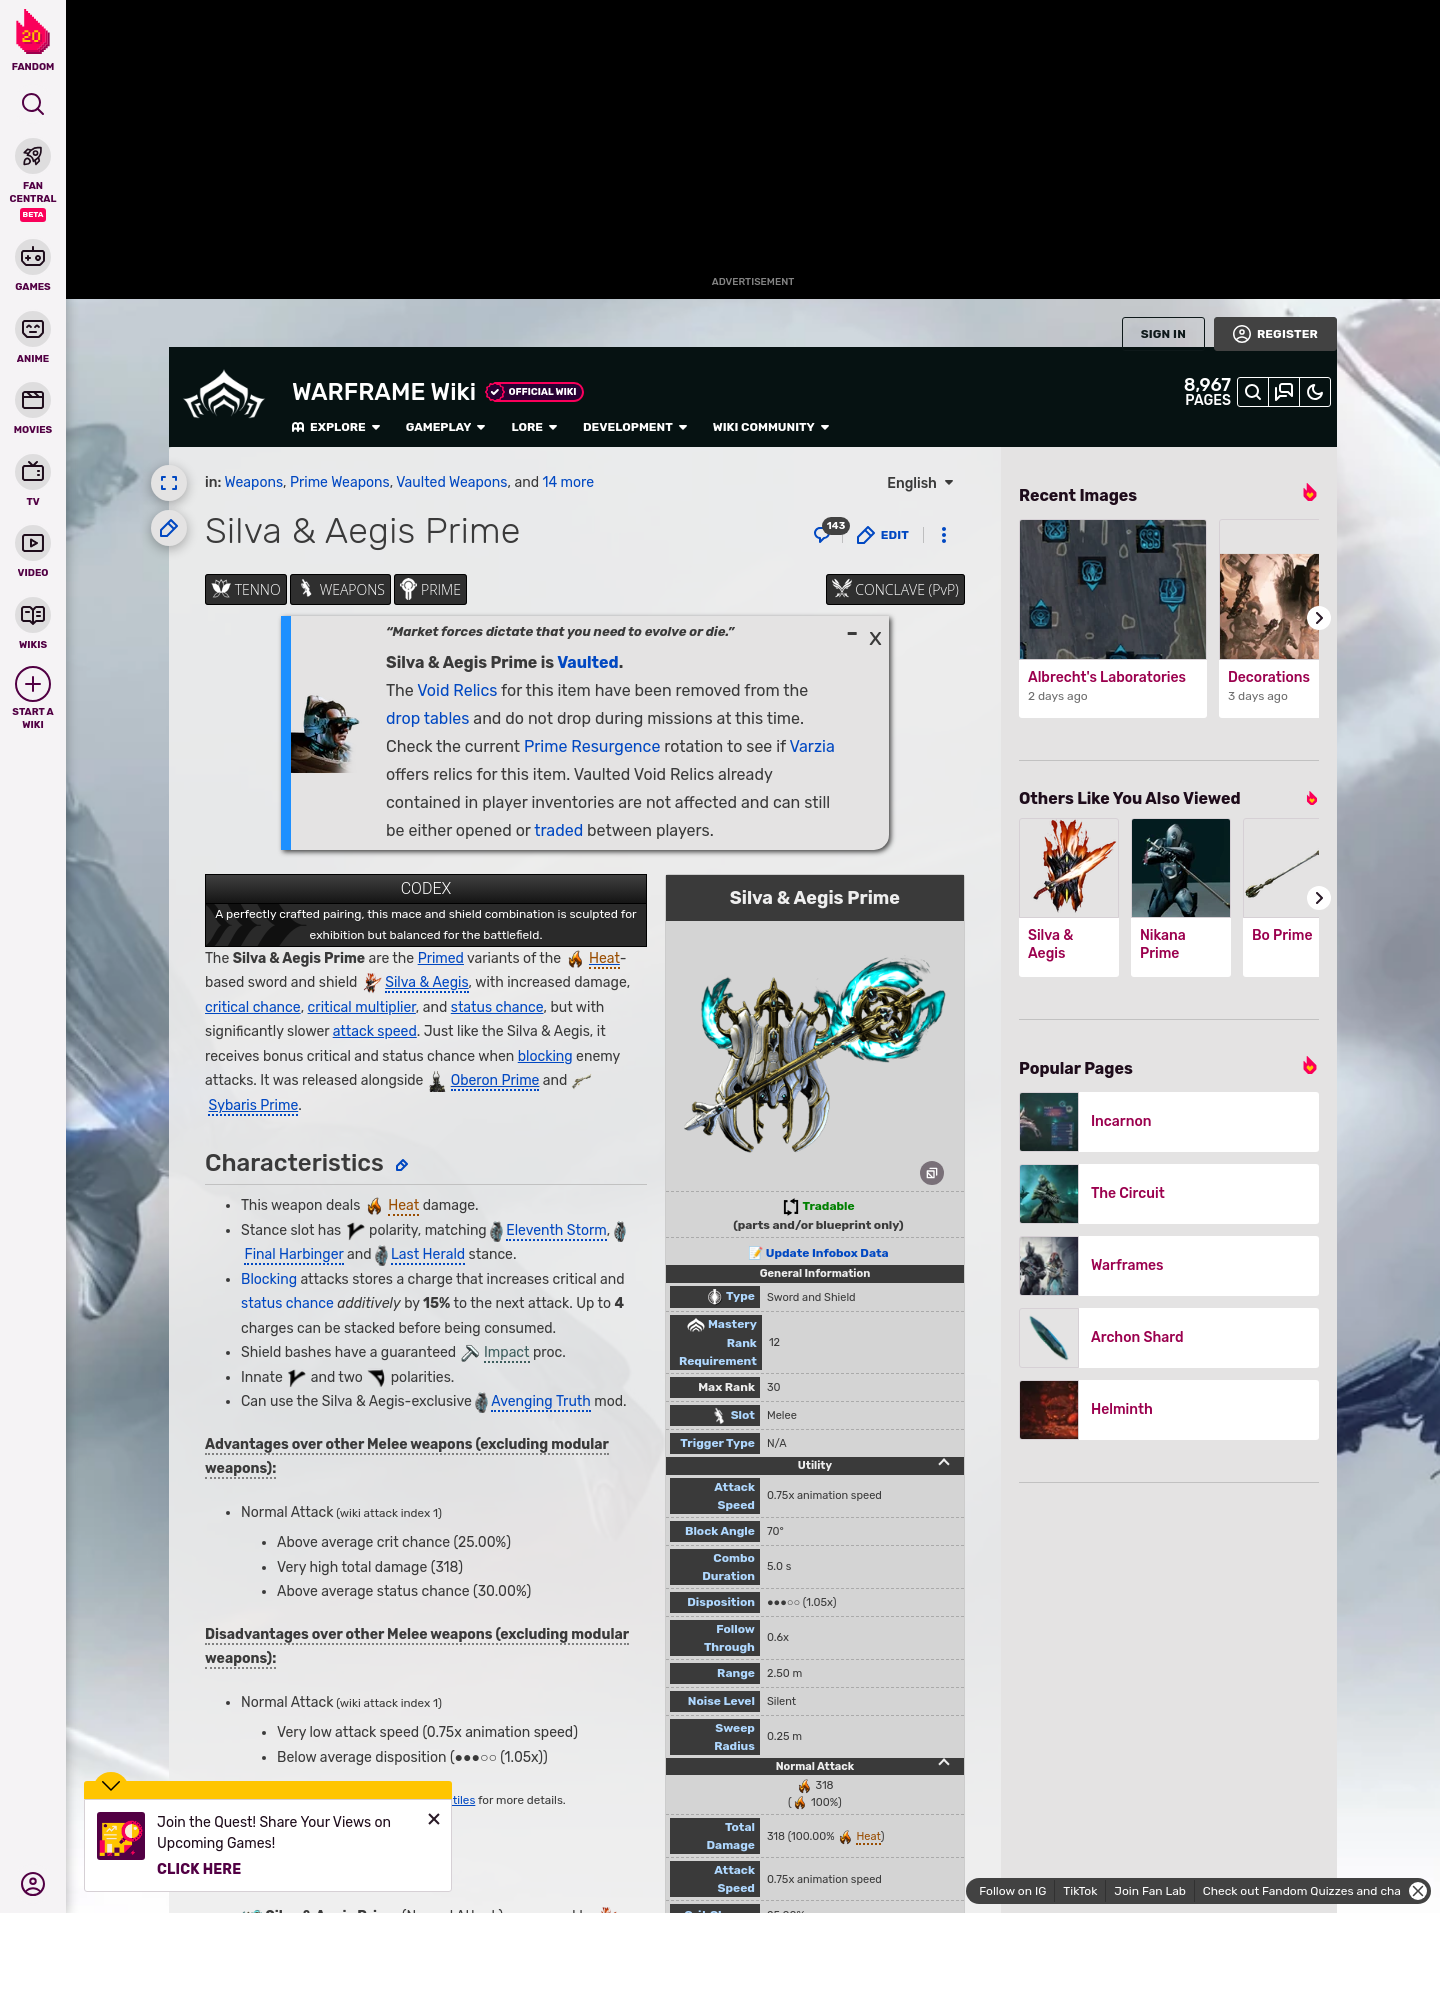Click the Register button
Viewport: 1440px width, 2000px height.
coord(1275,334)
